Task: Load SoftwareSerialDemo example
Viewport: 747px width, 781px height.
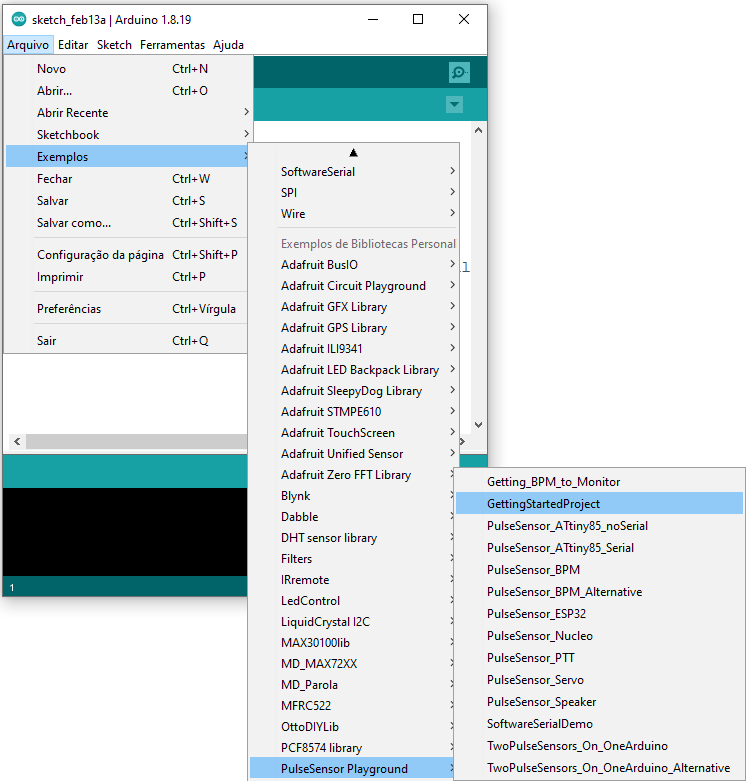Action: (x=599, y=724)
